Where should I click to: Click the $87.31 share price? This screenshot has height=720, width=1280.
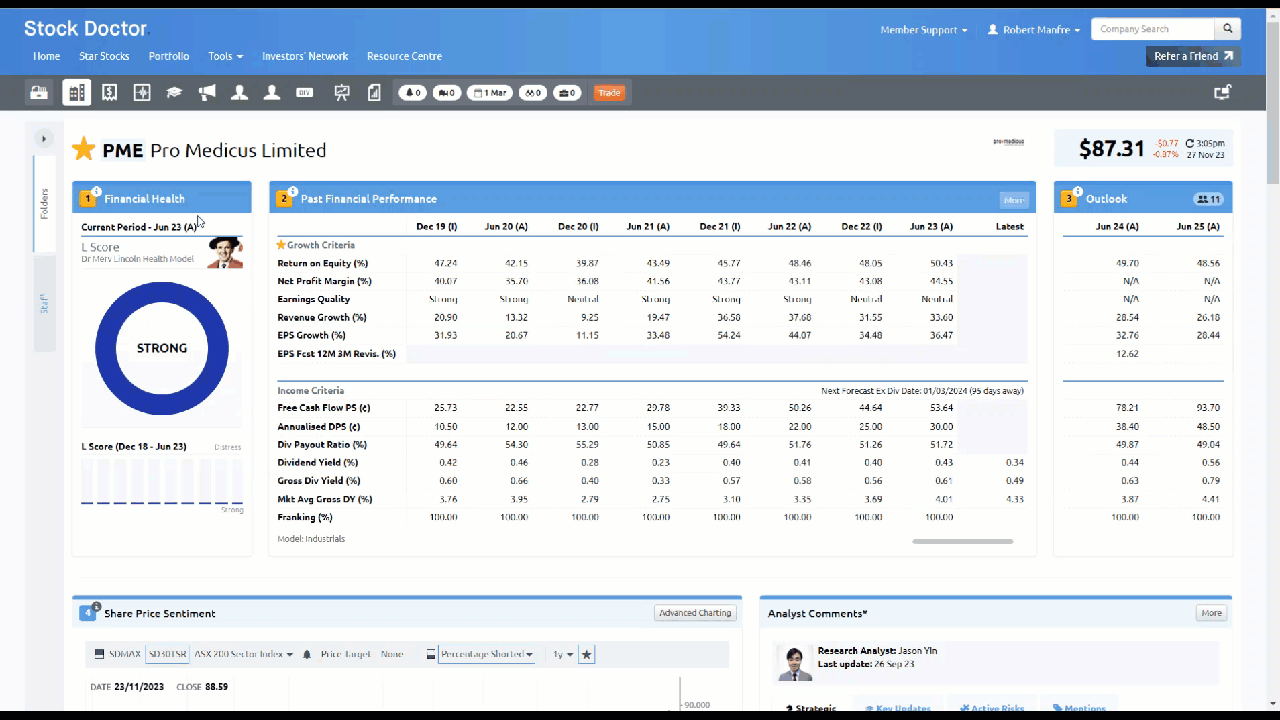[1112, 149]
